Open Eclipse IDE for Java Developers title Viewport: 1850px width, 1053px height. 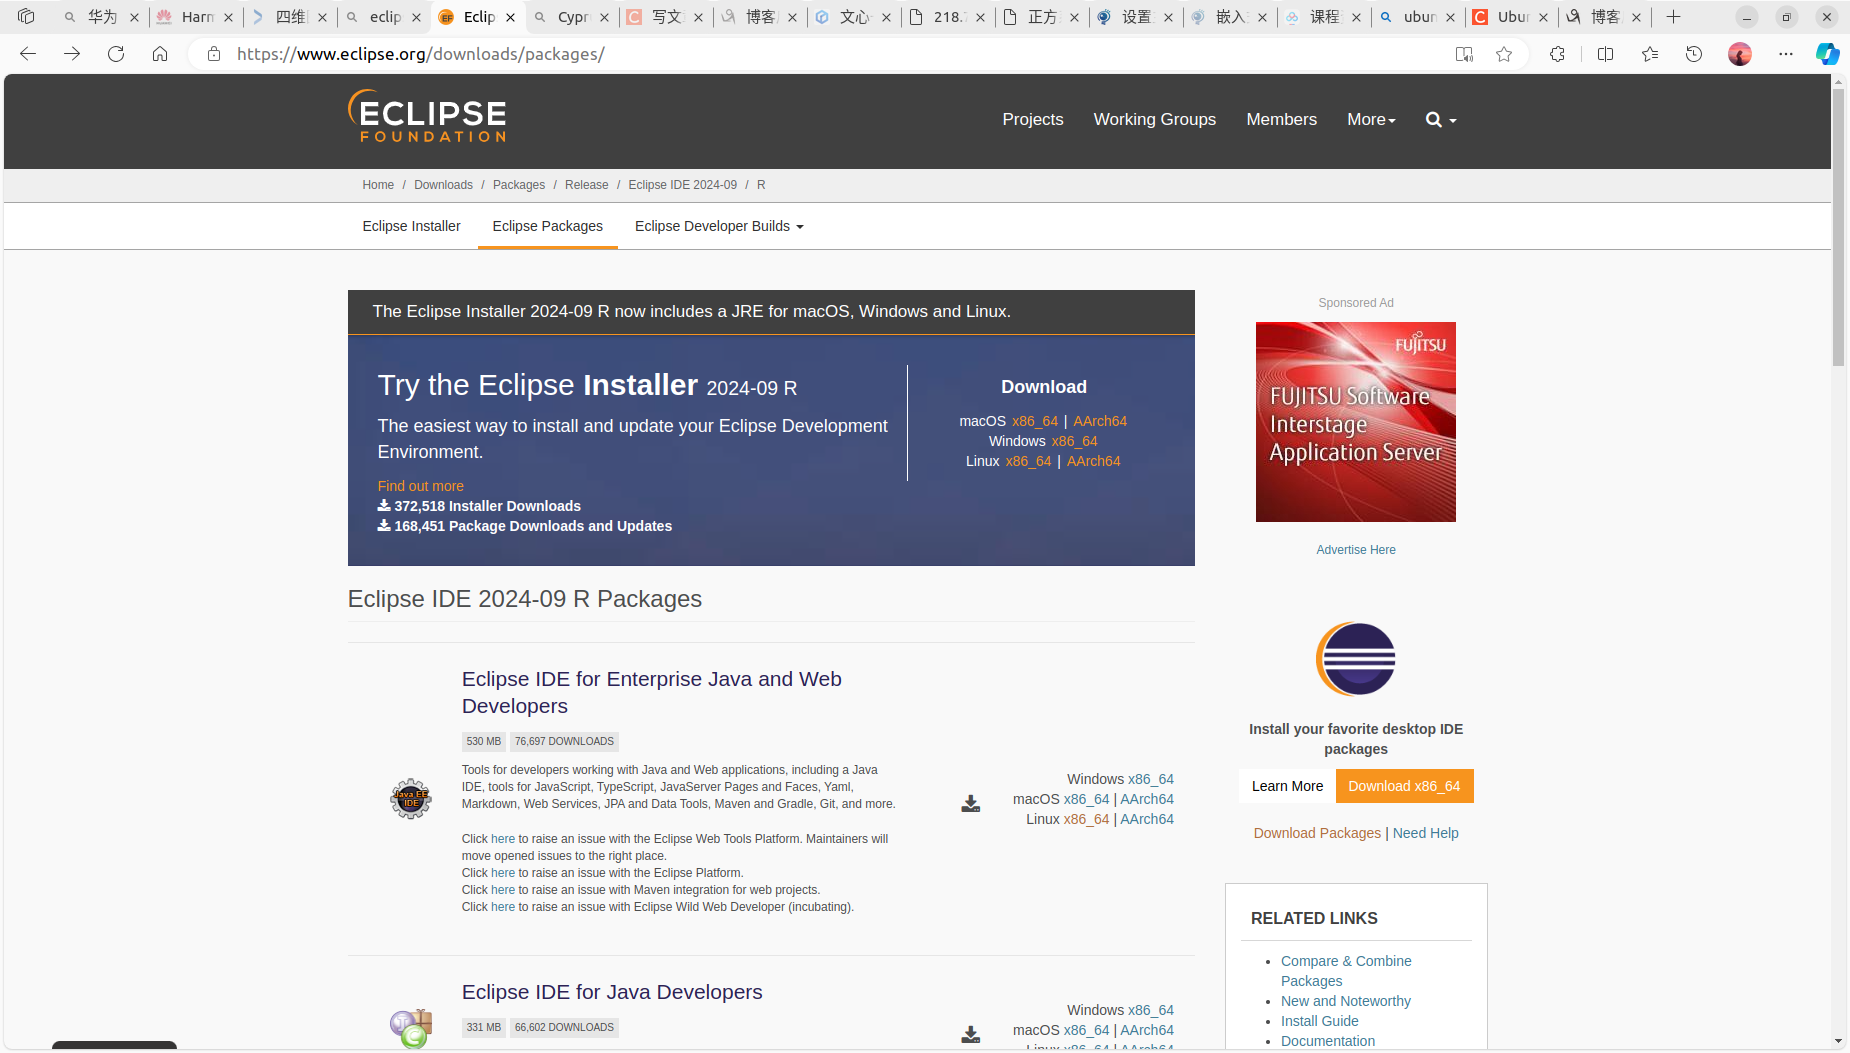pyautogui.click(x=612, y=992)
